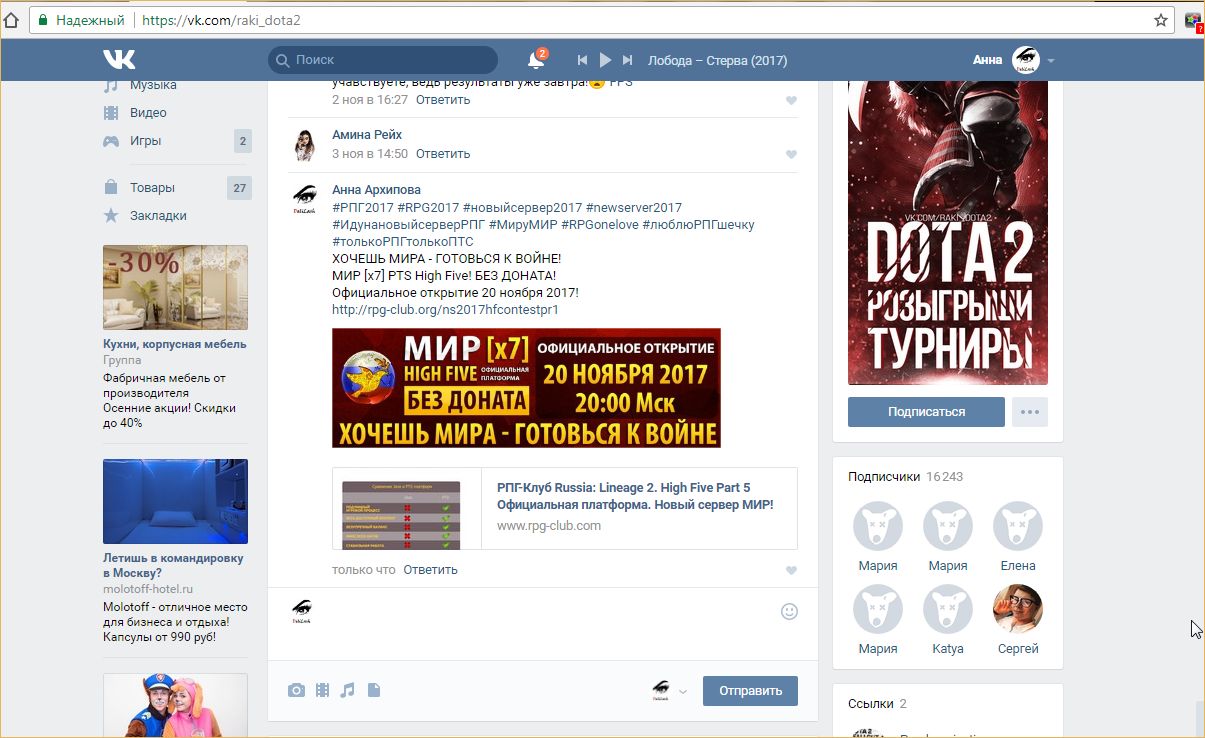Open the Закладки section

coord(158,215)
